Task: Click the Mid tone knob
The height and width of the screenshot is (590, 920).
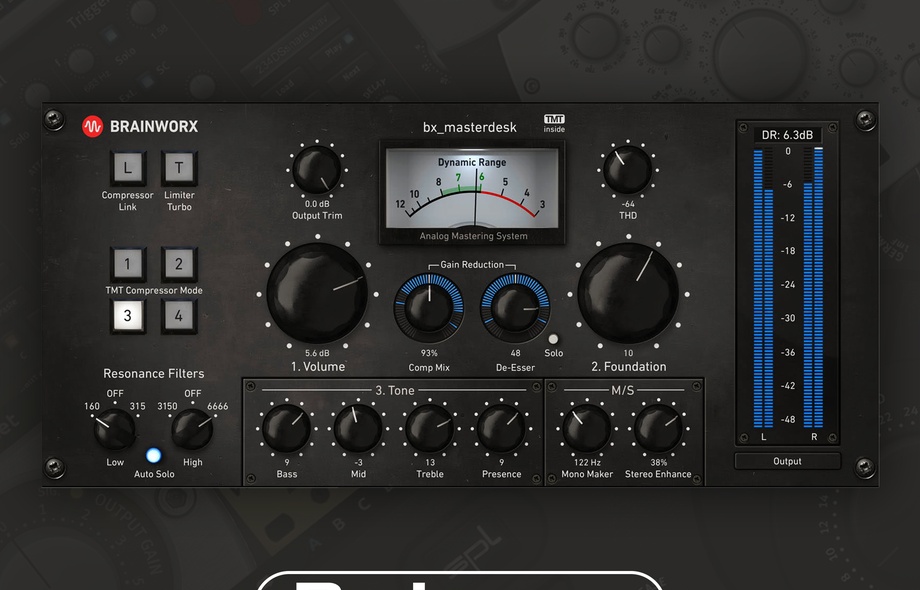Action: (x=358, y=428)
